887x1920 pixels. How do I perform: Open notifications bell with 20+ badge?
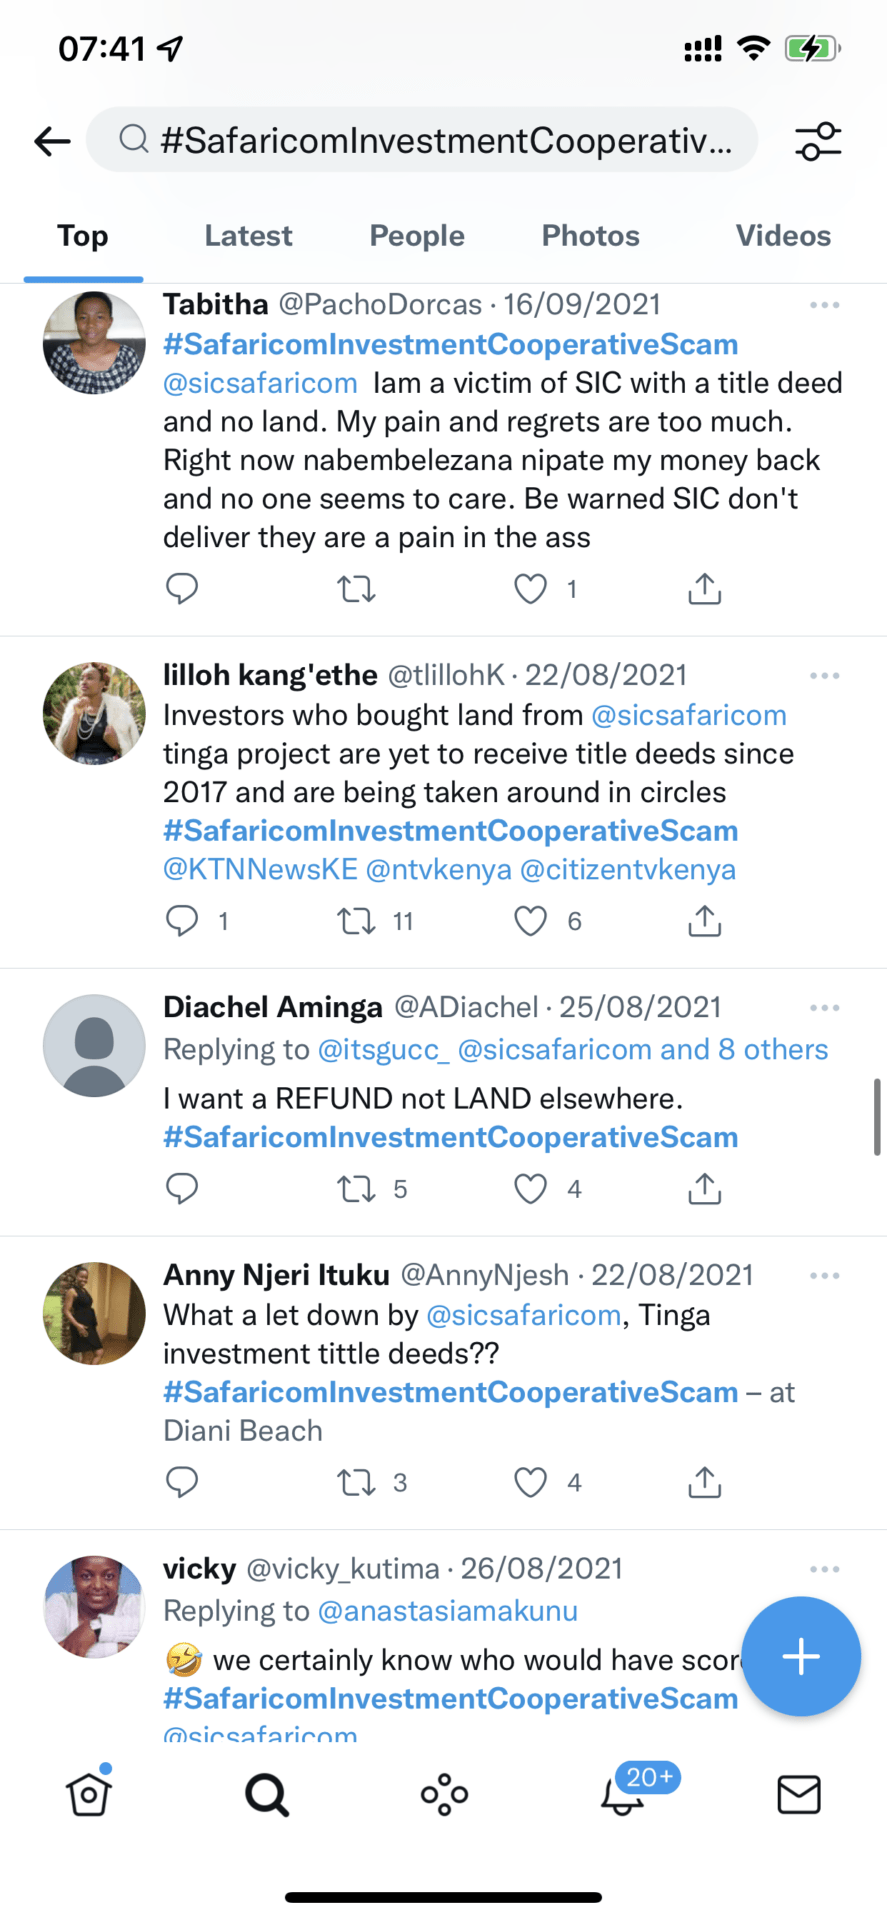coord(624,1794)
